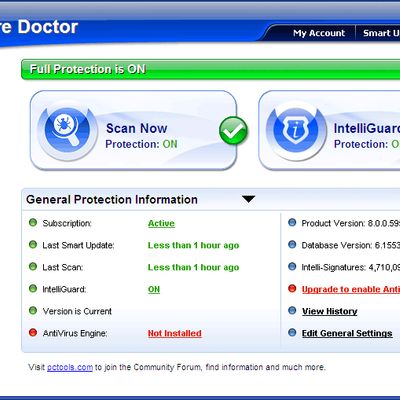Open the My Account tab
Screen dimensions: 400x400
(319, 33)
